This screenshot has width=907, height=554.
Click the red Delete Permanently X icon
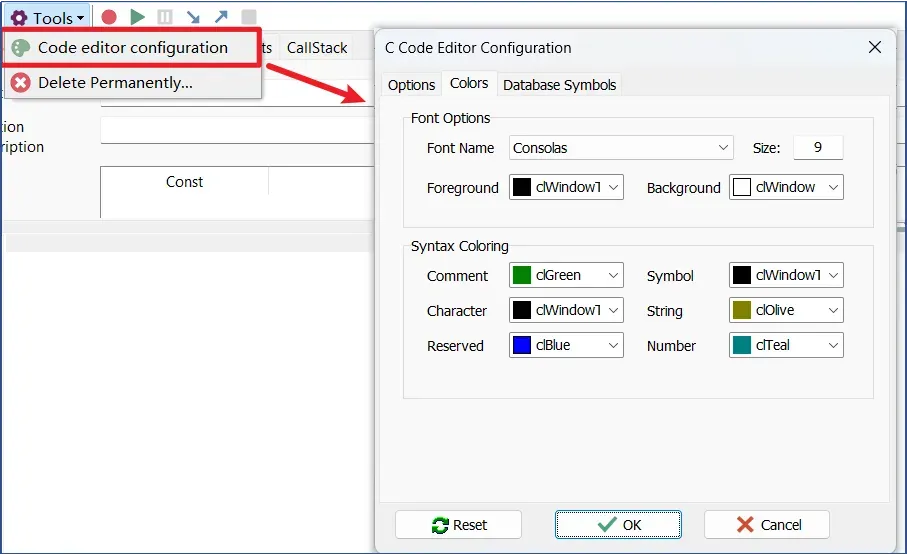coord(21,83)
